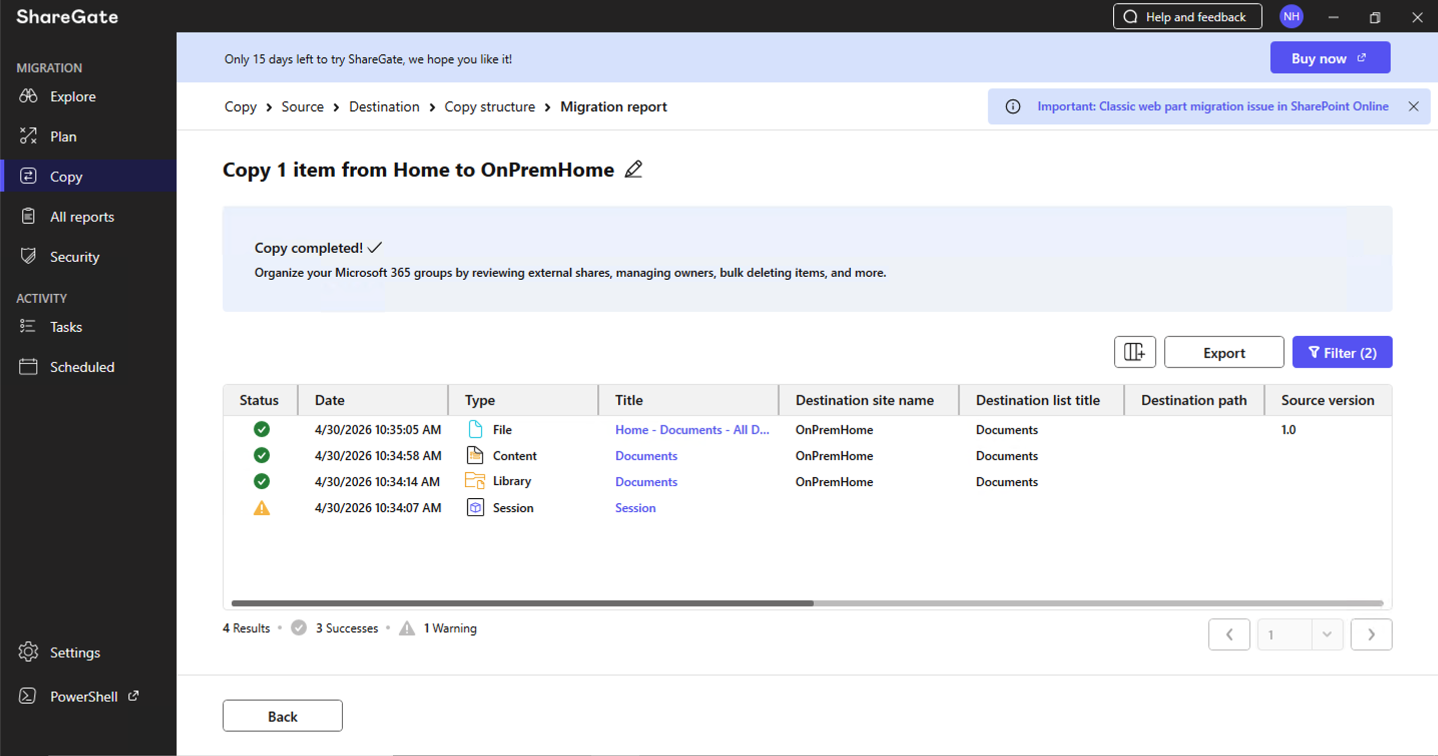Click the source version 1.0 cell

[x=1288, y=430]
